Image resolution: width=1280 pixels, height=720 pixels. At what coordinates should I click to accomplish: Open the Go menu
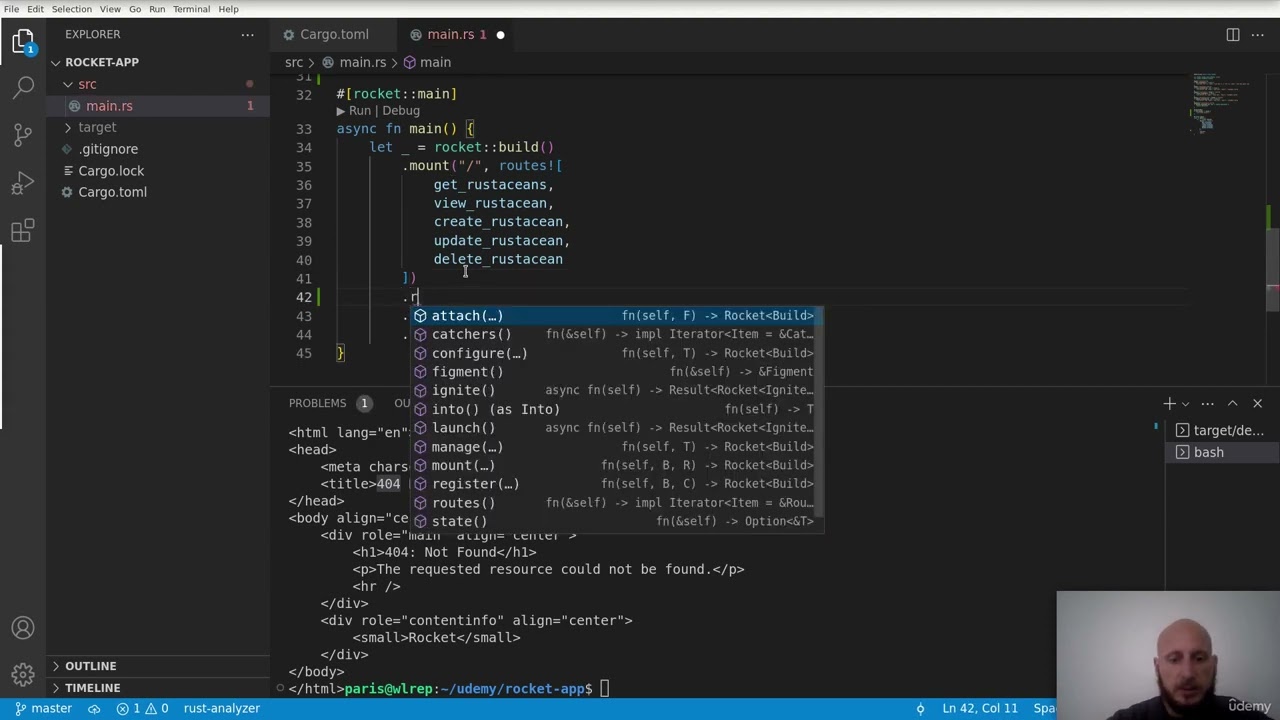(x=134, y=9)
